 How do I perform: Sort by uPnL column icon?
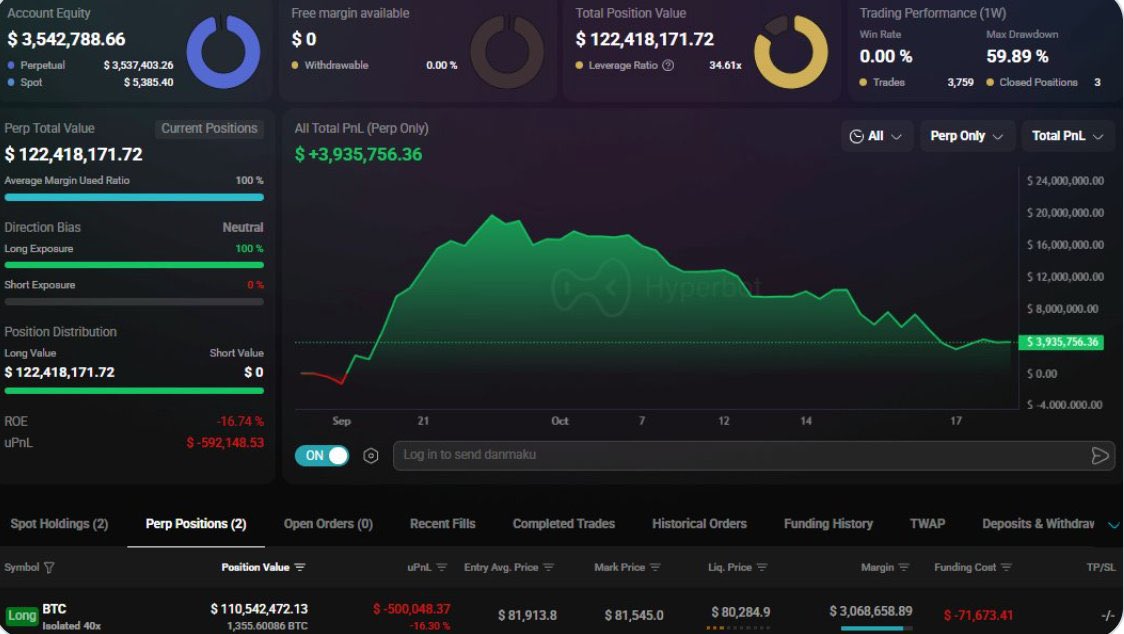coord(442,567)
